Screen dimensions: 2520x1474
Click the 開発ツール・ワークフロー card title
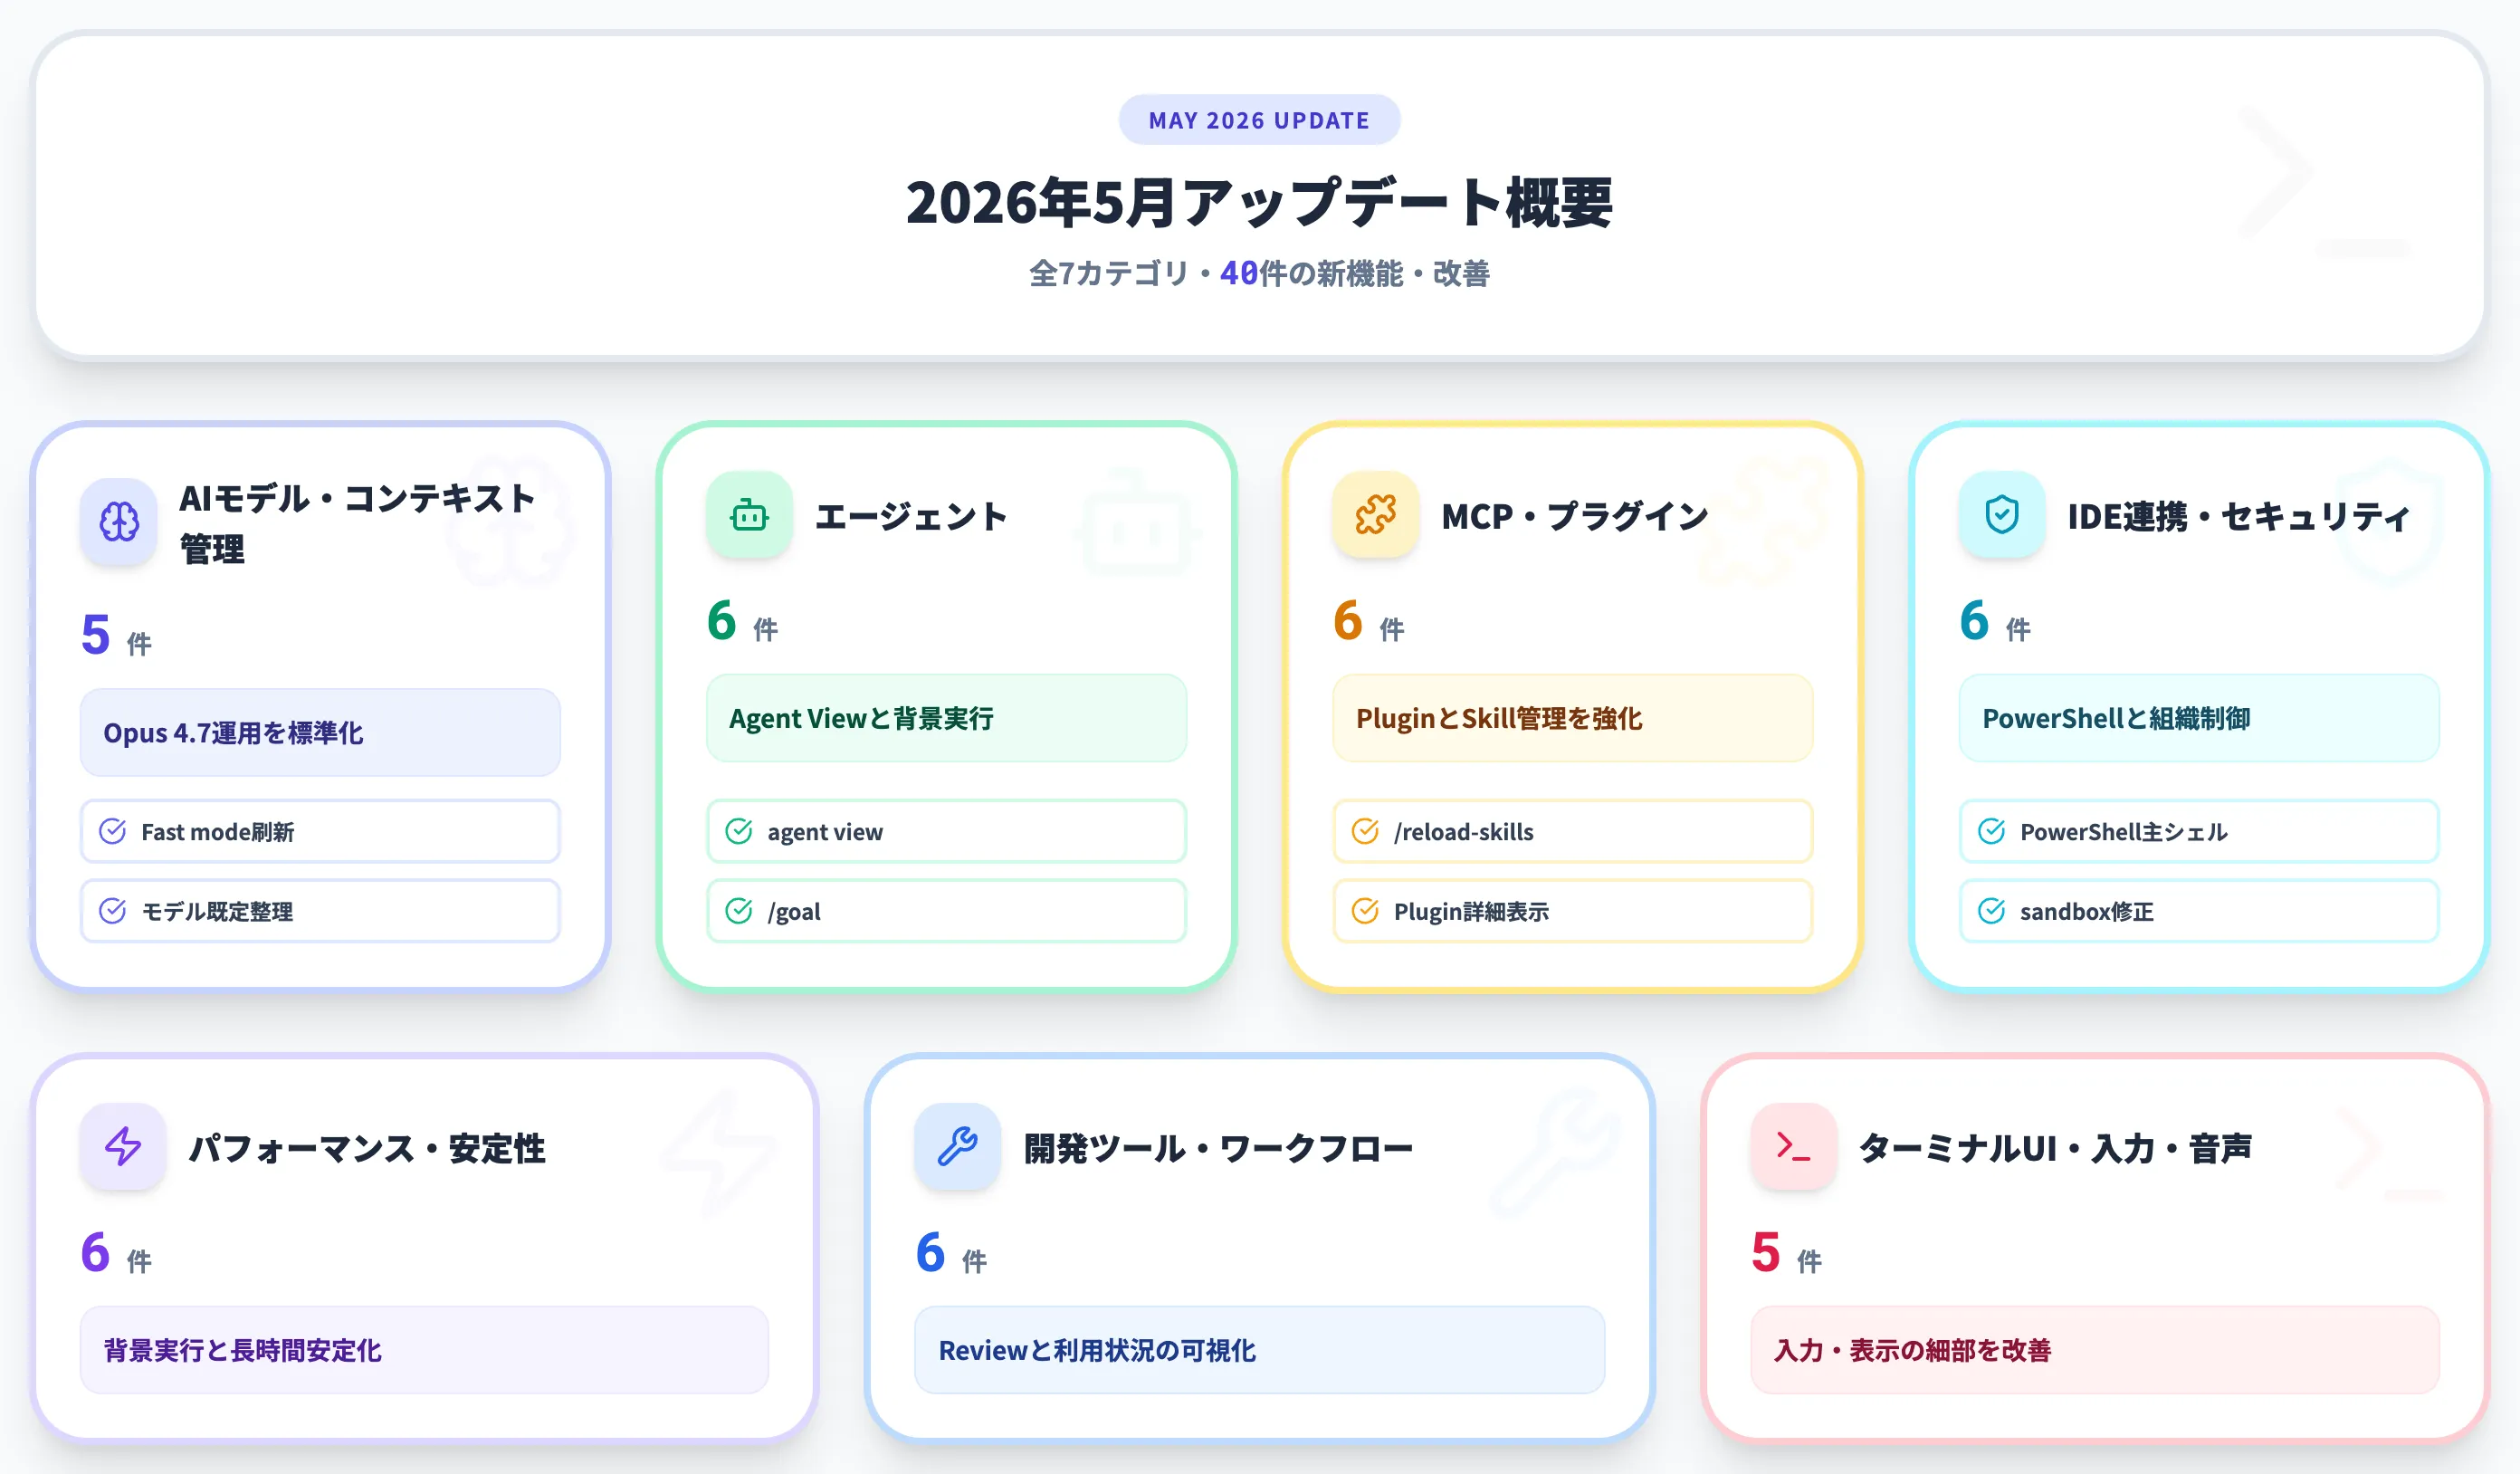(1218, 1148)
